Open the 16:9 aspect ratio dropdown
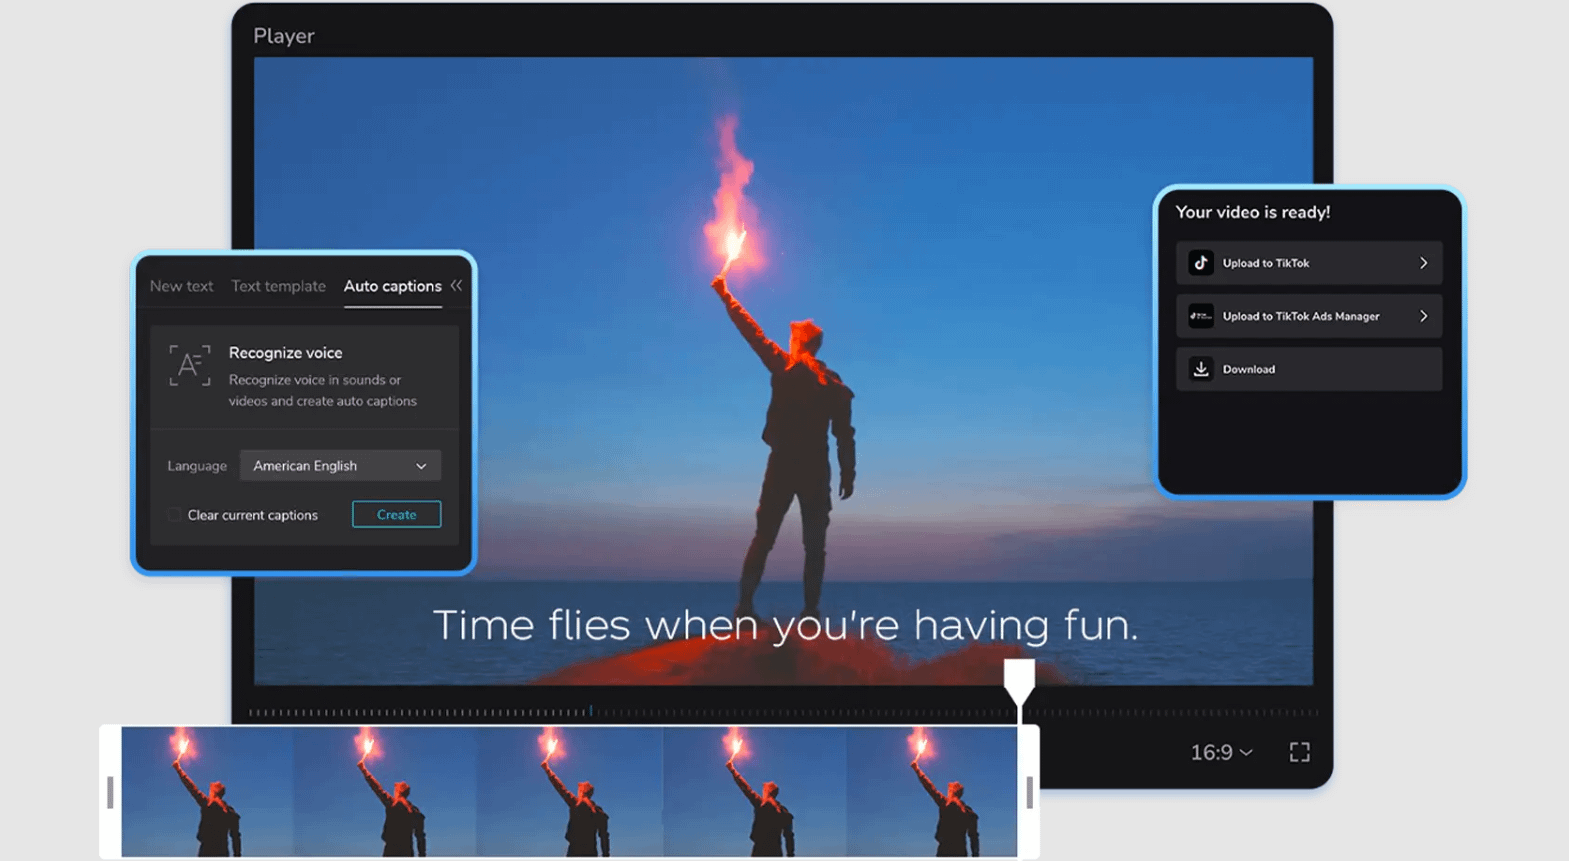 (1221, 752)
